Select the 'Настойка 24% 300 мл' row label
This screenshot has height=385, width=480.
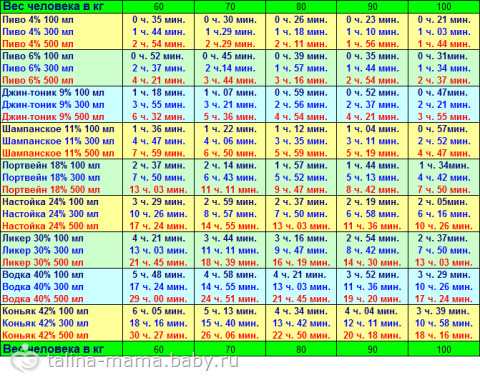[50, 214]
